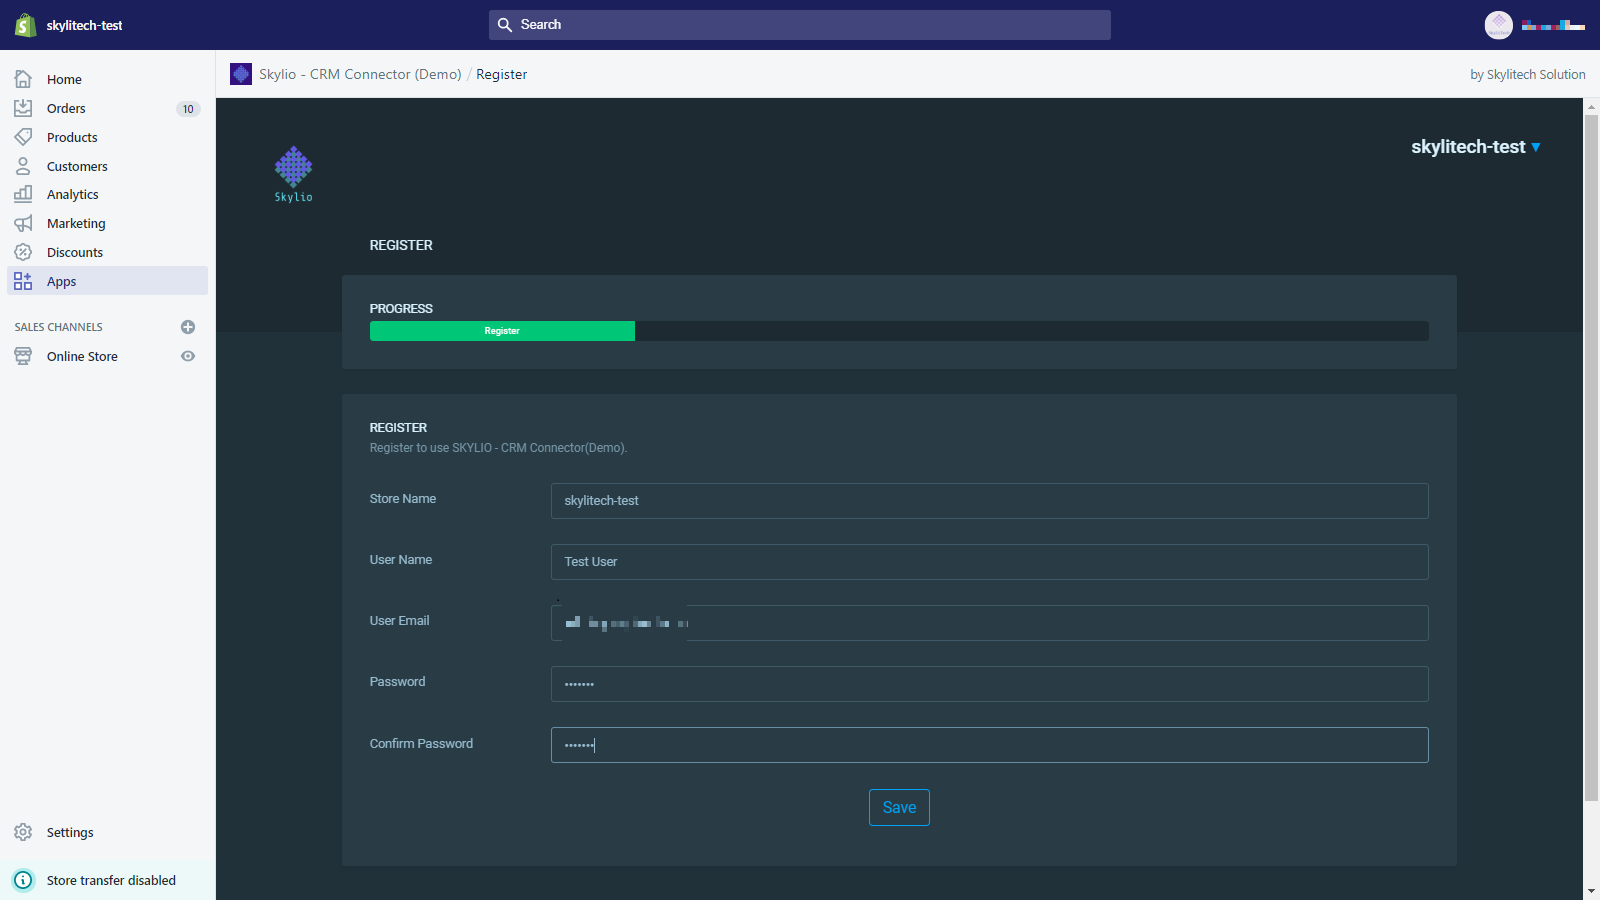
Task: Add a sales channel with plus icon
Action: (x=188, y=327)
